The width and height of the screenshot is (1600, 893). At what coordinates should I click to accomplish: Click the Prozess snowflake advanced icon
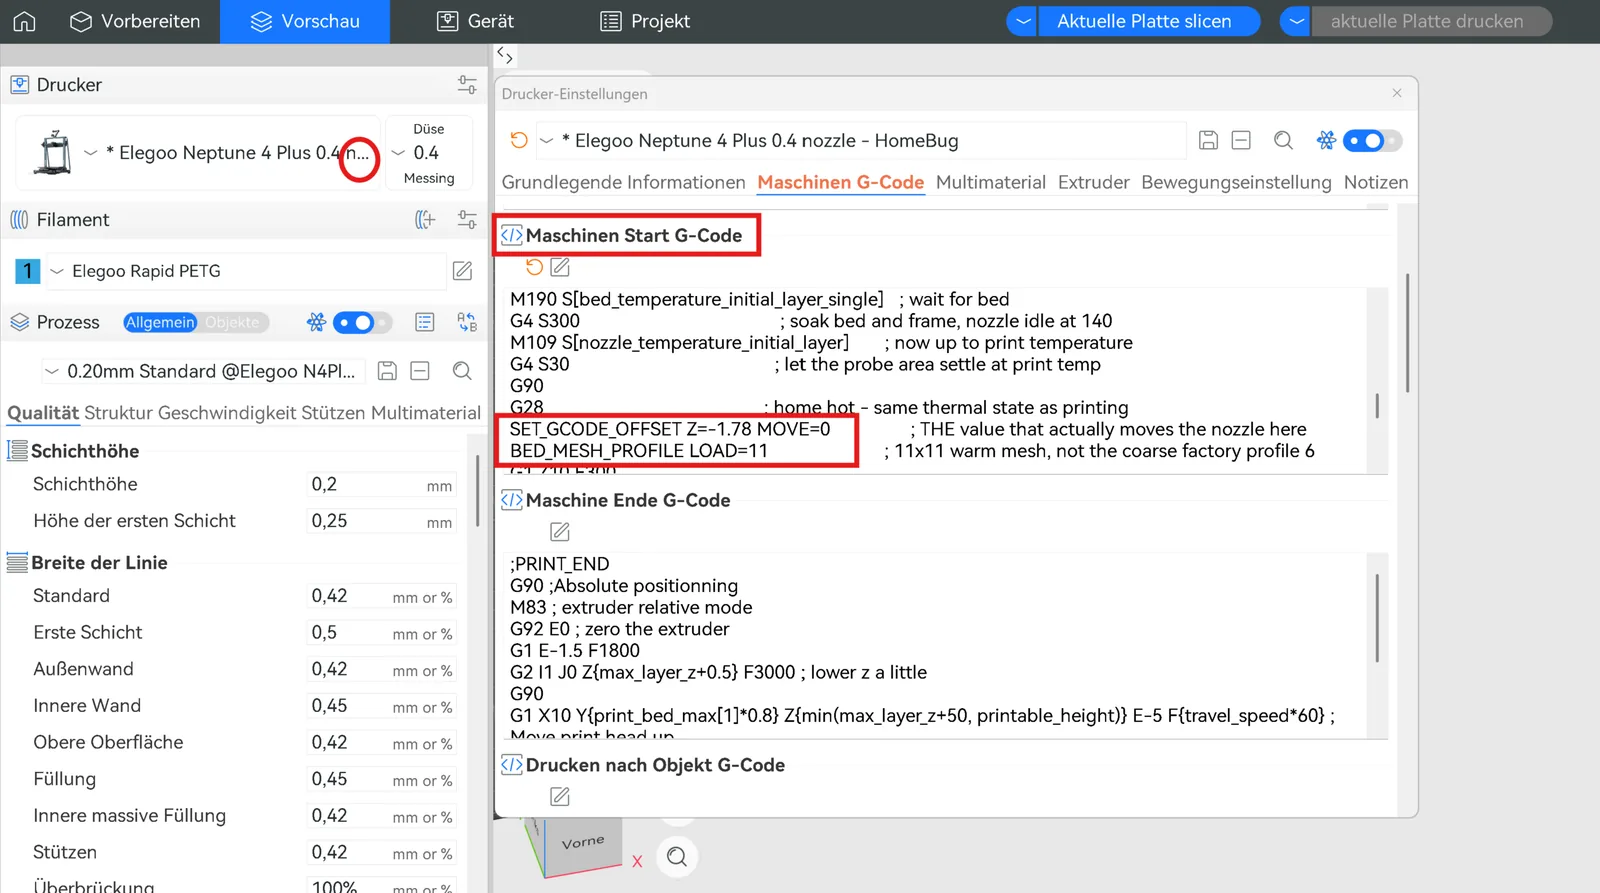(x=316, y=322)
